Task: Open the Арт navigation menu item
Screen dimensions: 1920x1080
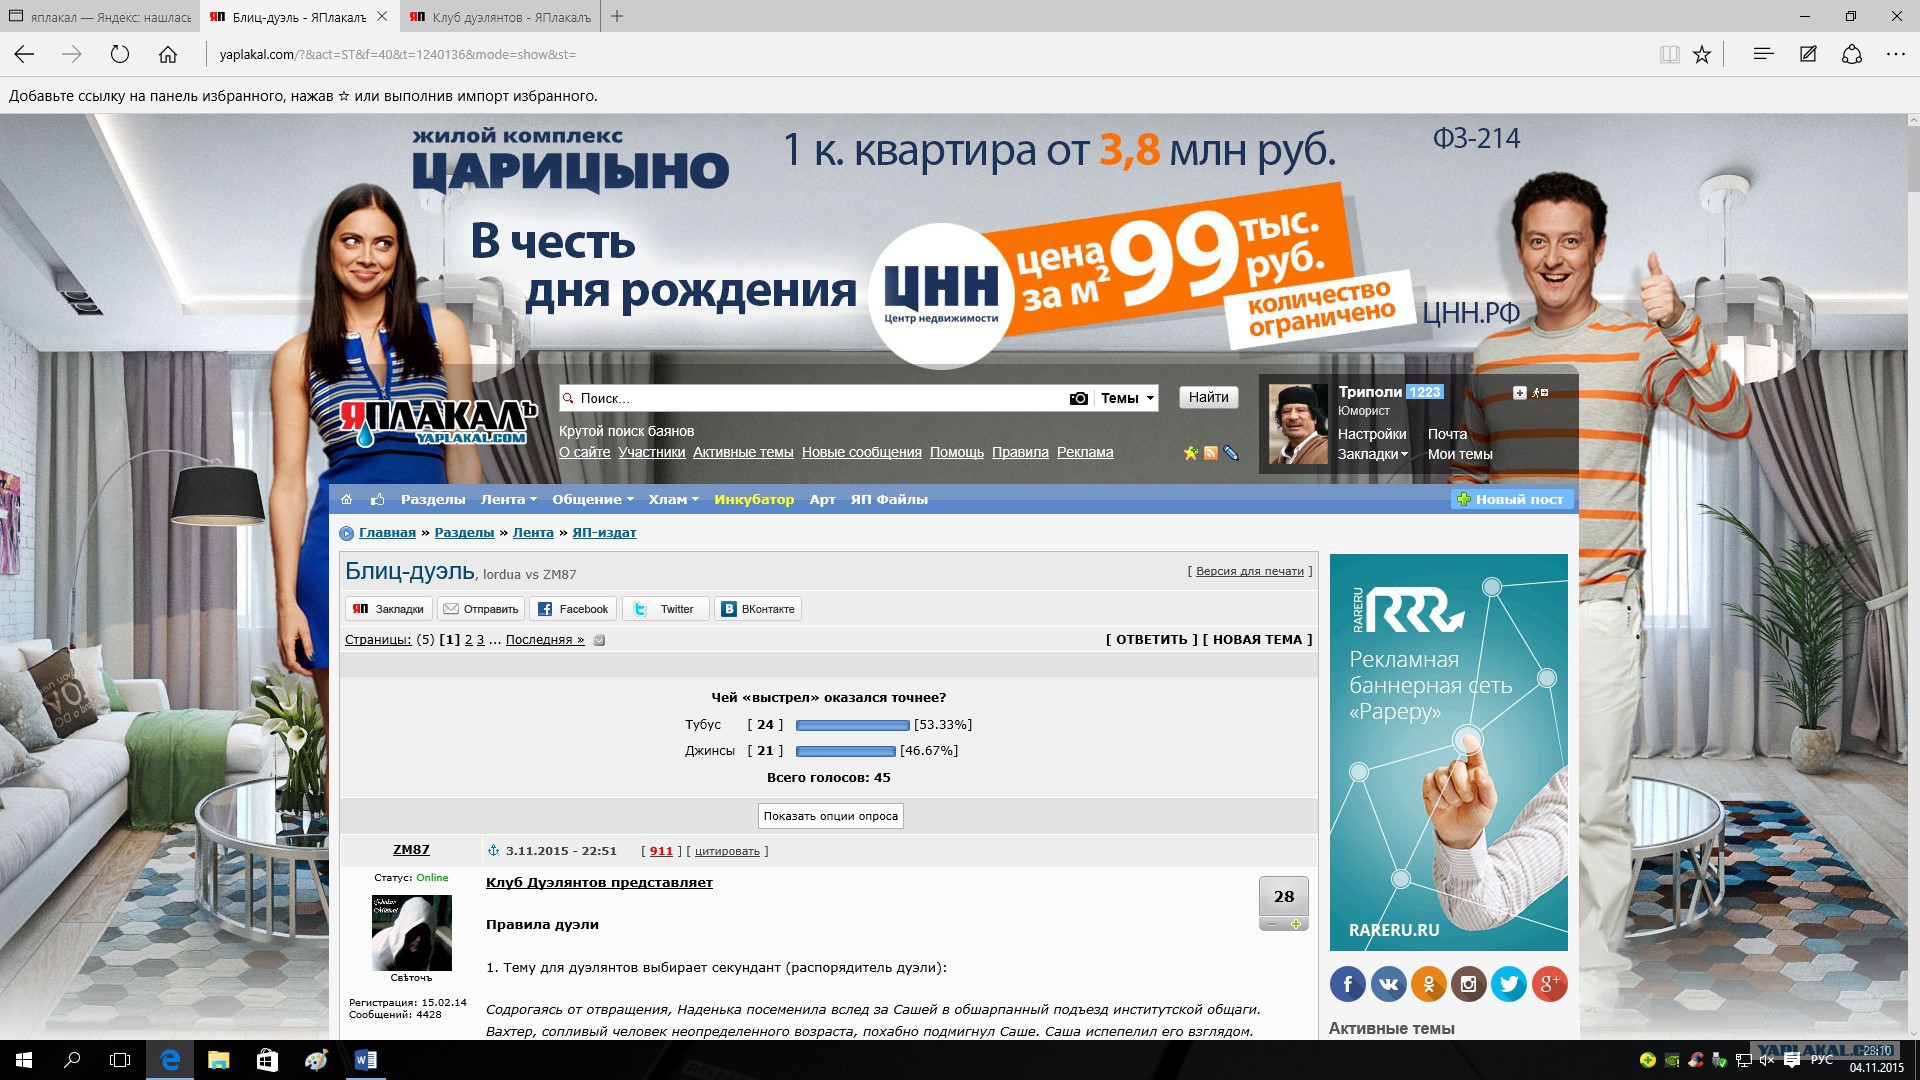Action: [822, 500]
